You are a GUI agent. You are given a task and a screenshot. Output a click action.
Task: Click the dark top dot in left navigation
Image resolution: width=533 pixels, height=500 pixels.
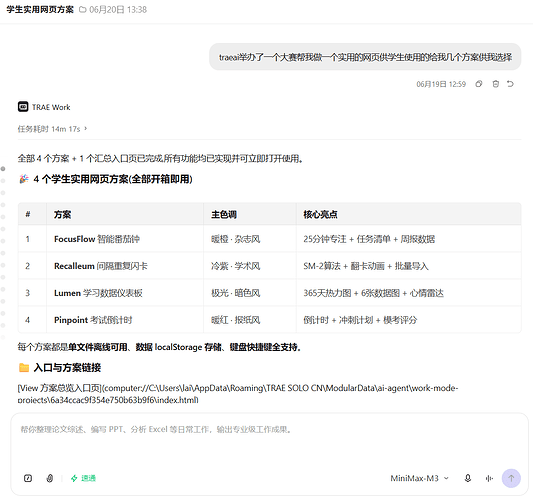[3, 169]
